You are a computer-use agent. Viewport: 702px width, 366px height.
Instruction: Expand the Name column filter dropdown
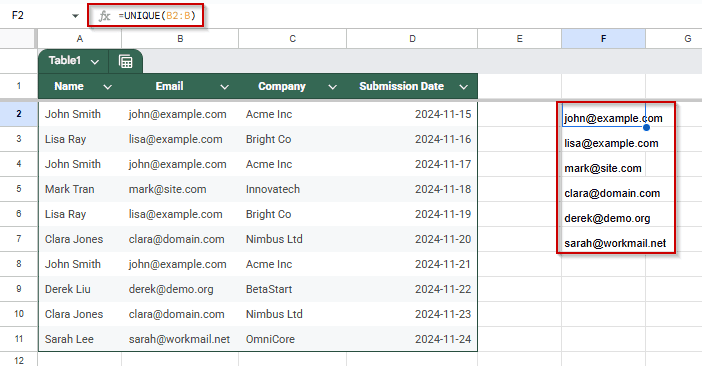pos(107,87)
